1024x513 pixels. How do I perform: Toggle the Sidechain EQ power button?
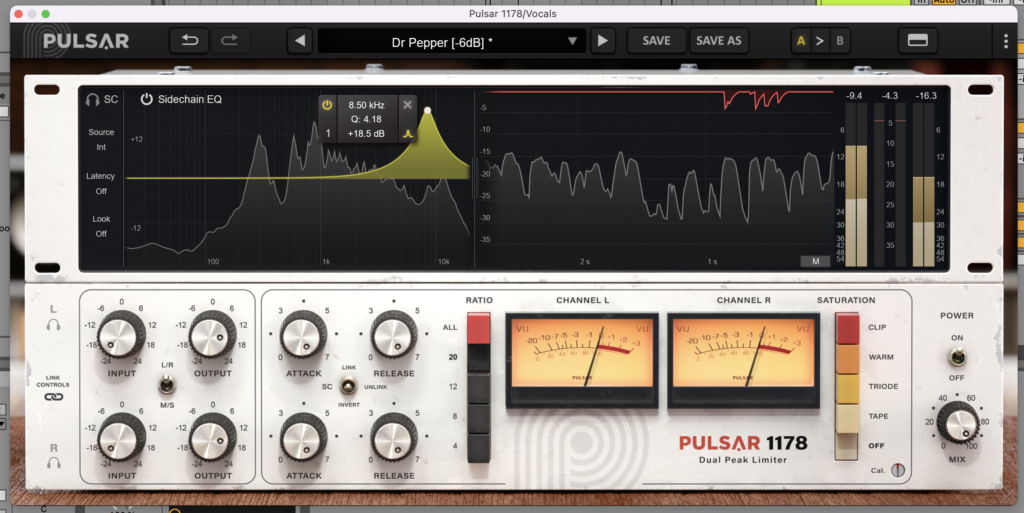coord(146,99)
